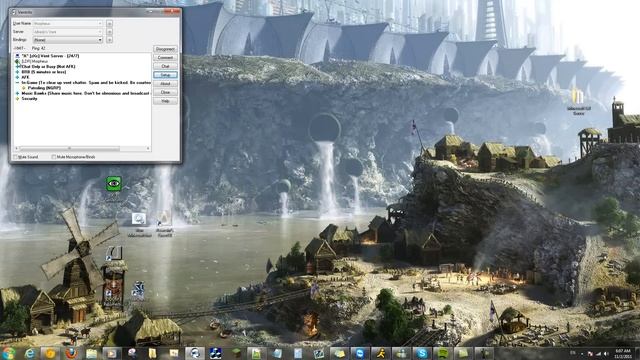640x360 pixels.
Task: Click the Comment button
Action: [x=165, y=58]
